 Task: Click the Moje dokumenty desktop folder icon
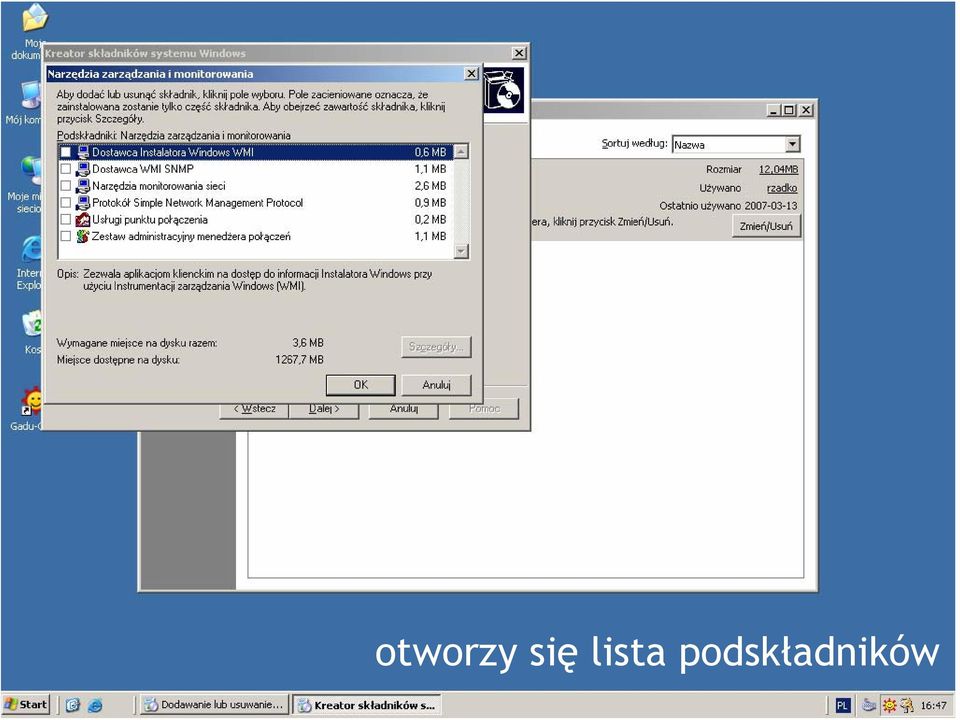tap(34, 17)
